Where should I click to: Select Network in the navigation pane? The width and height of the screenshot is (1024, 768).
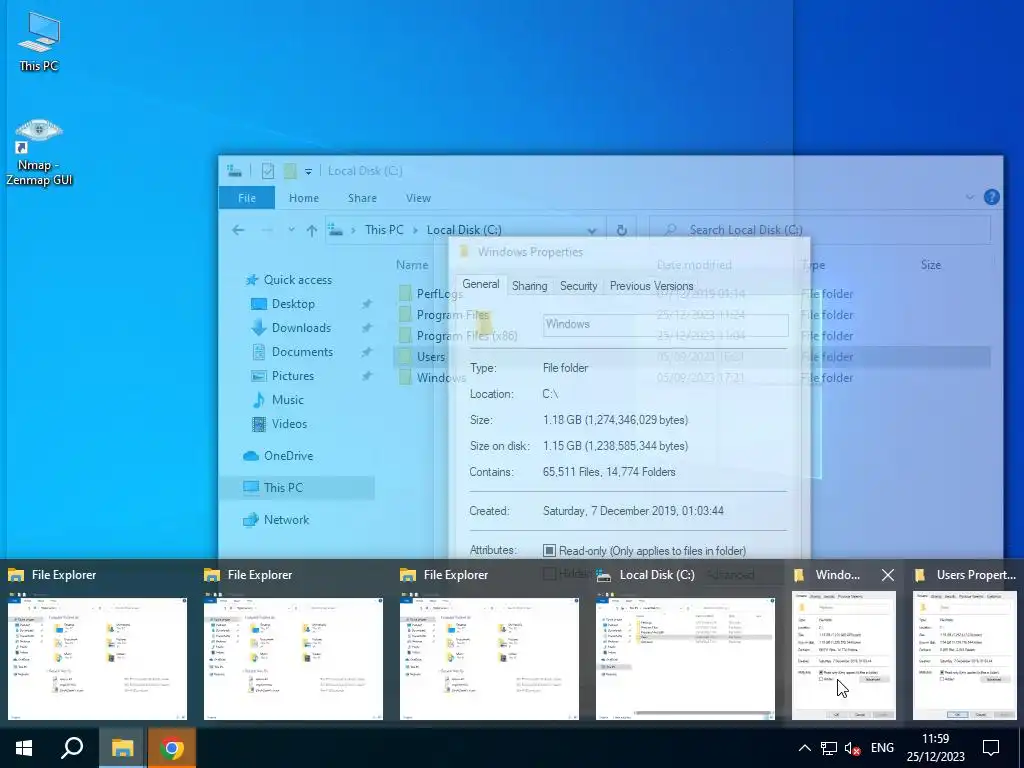(x=286, y=520)
